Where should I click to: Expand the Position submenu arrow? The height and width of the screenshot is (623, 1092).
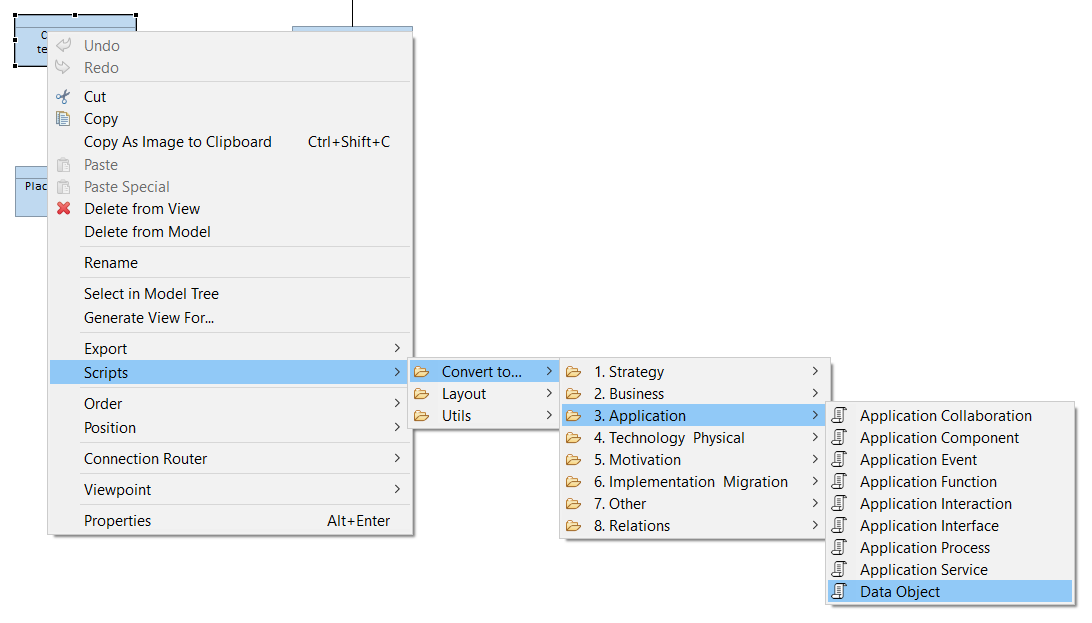click(x=397, y=427)
